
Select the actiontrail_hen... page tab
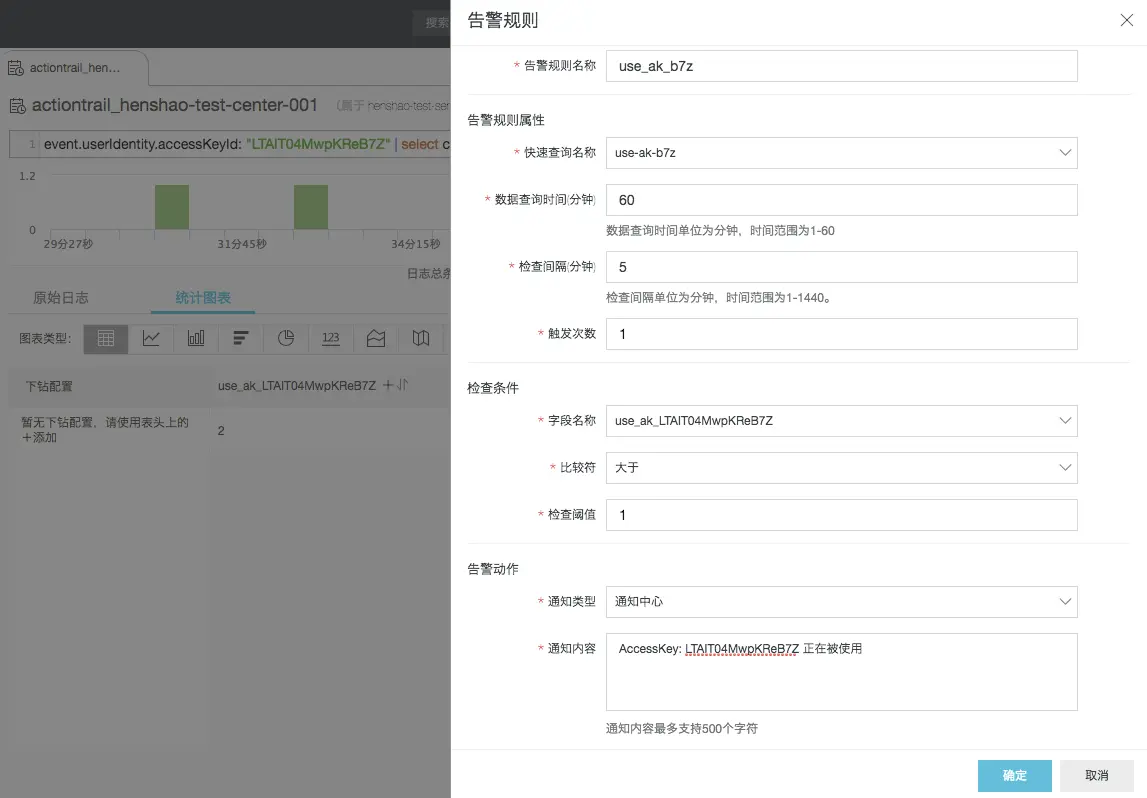pos(74,68)
